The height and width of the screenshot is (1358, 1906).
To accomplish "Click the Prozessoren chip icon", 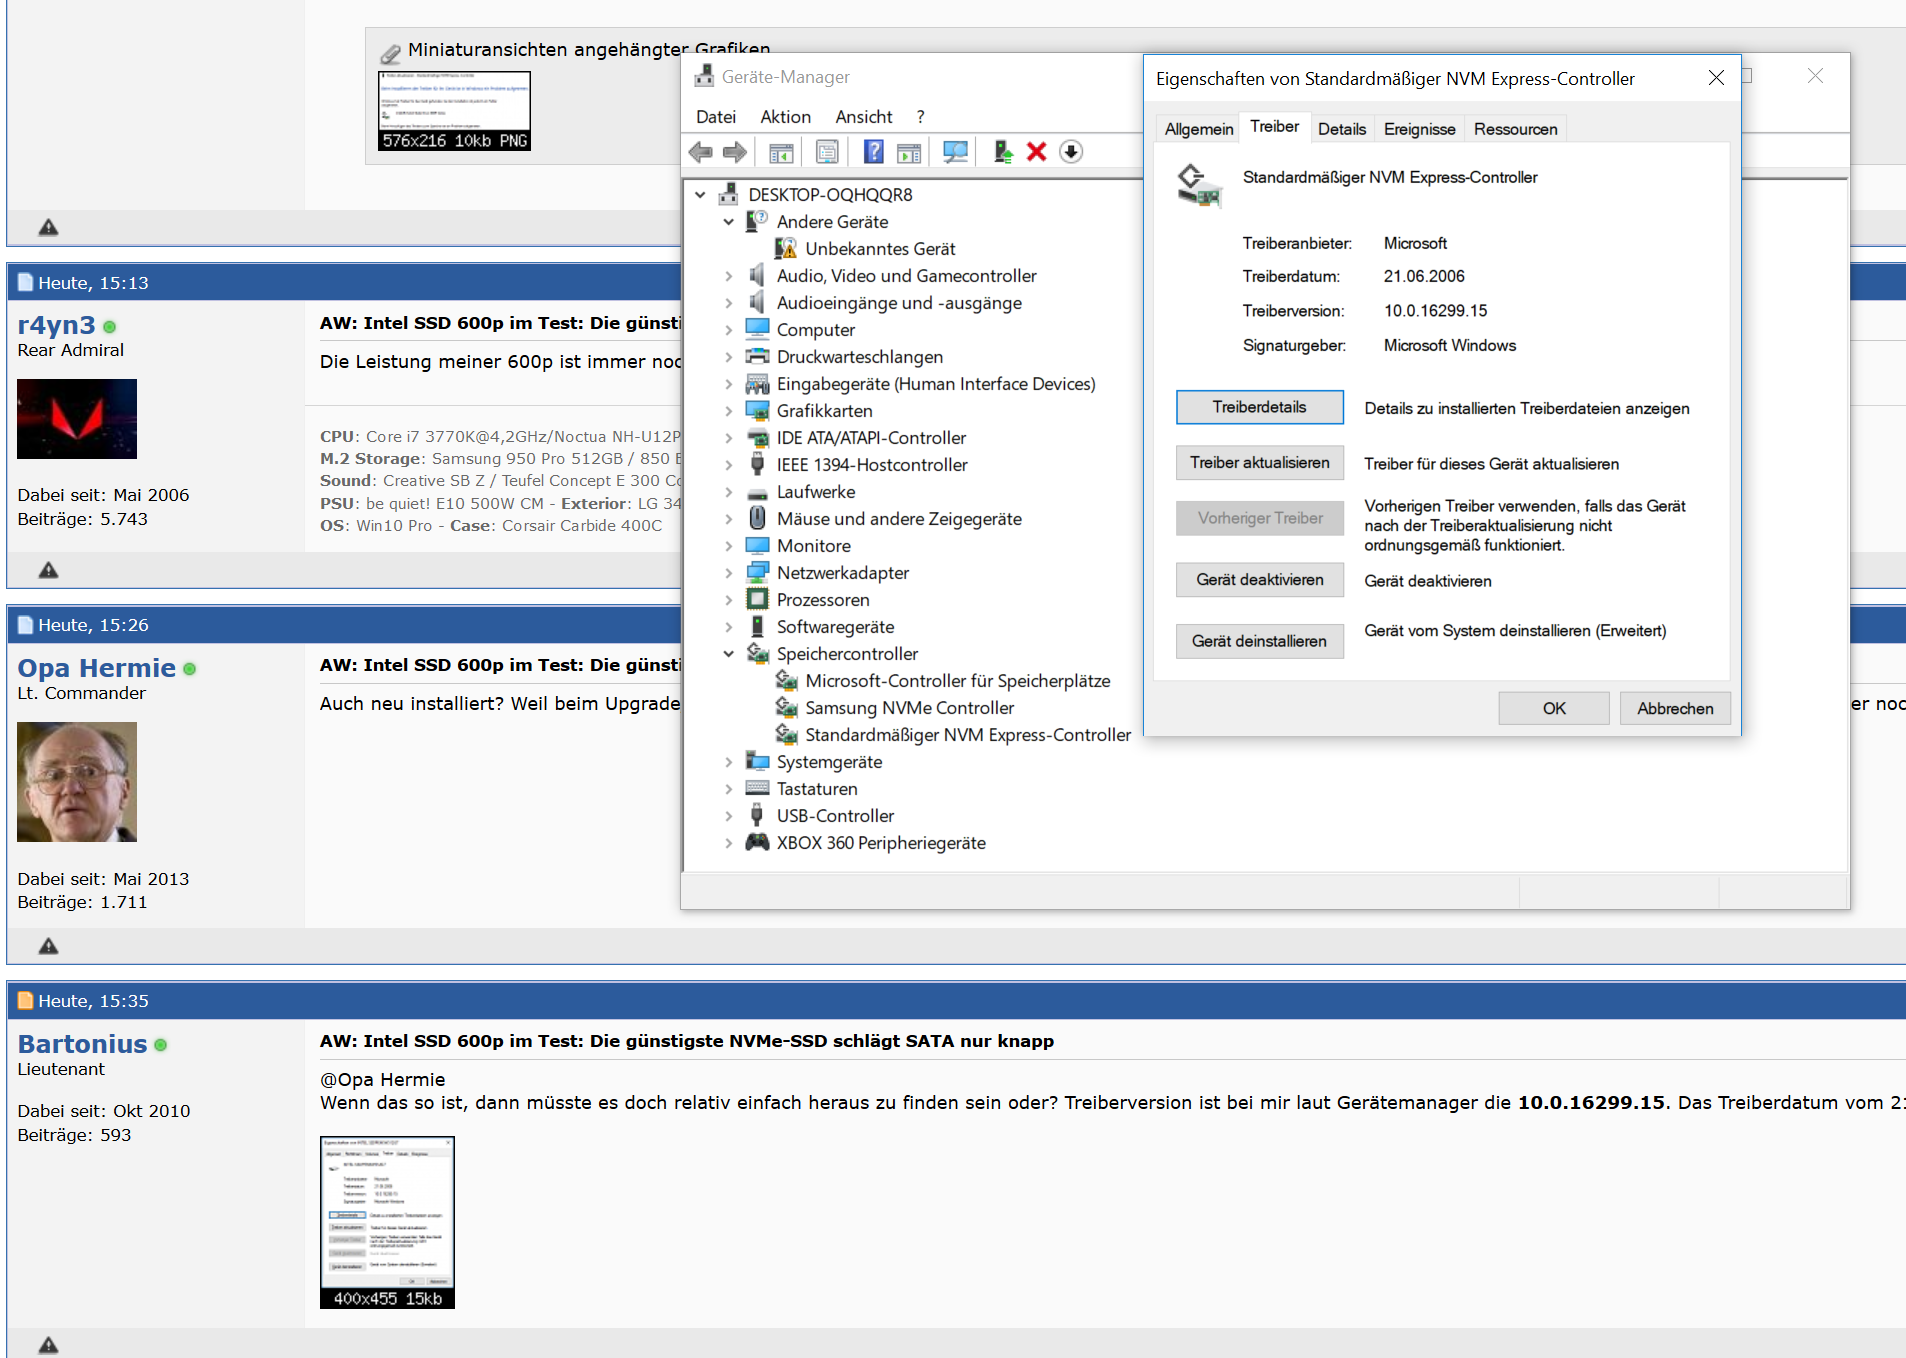I will [x=758, y=599].
